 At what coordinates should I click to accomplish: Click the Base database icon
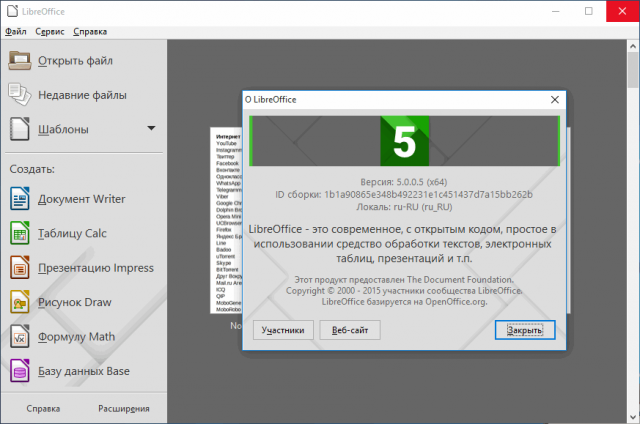(20, 371)
